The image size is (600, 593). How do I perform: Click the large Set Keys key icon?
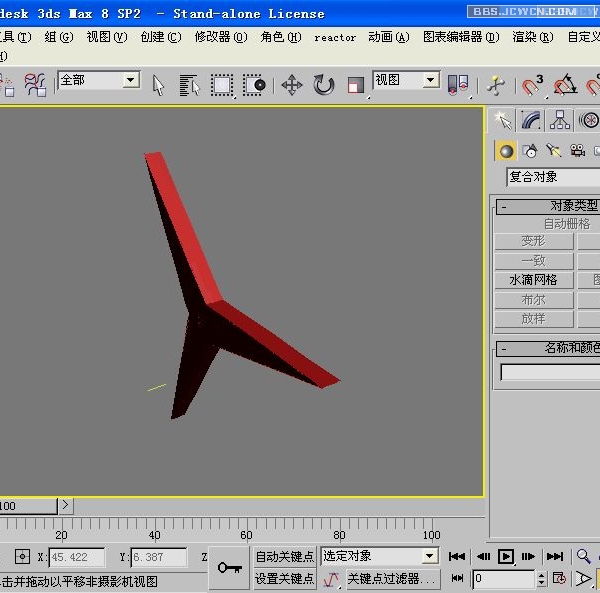click(x=229, y=568)
